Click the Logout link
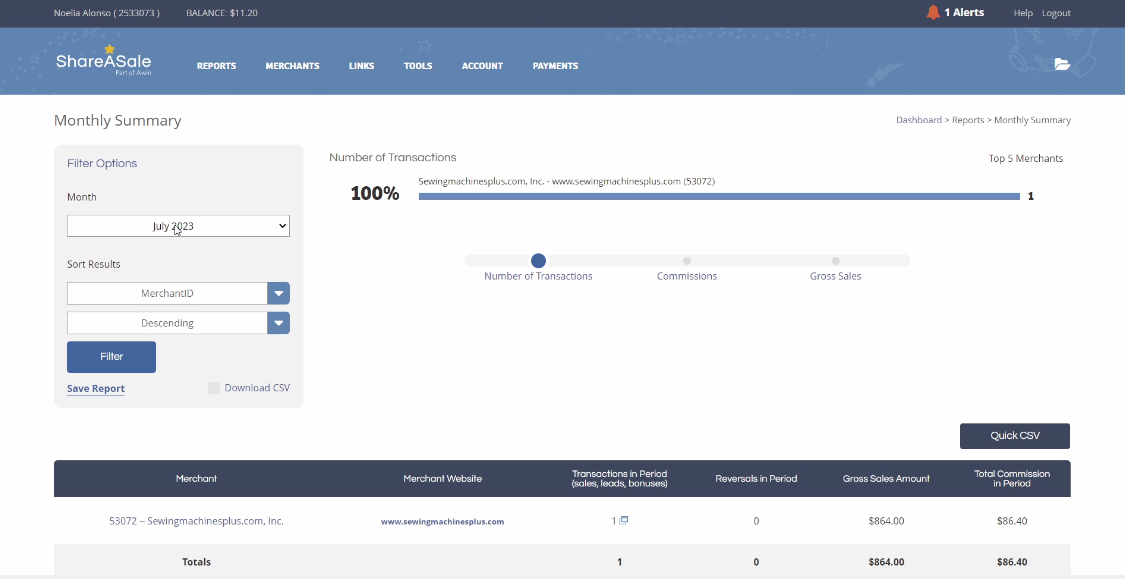Screen dimensions: 1125x579 [1056, 13]
